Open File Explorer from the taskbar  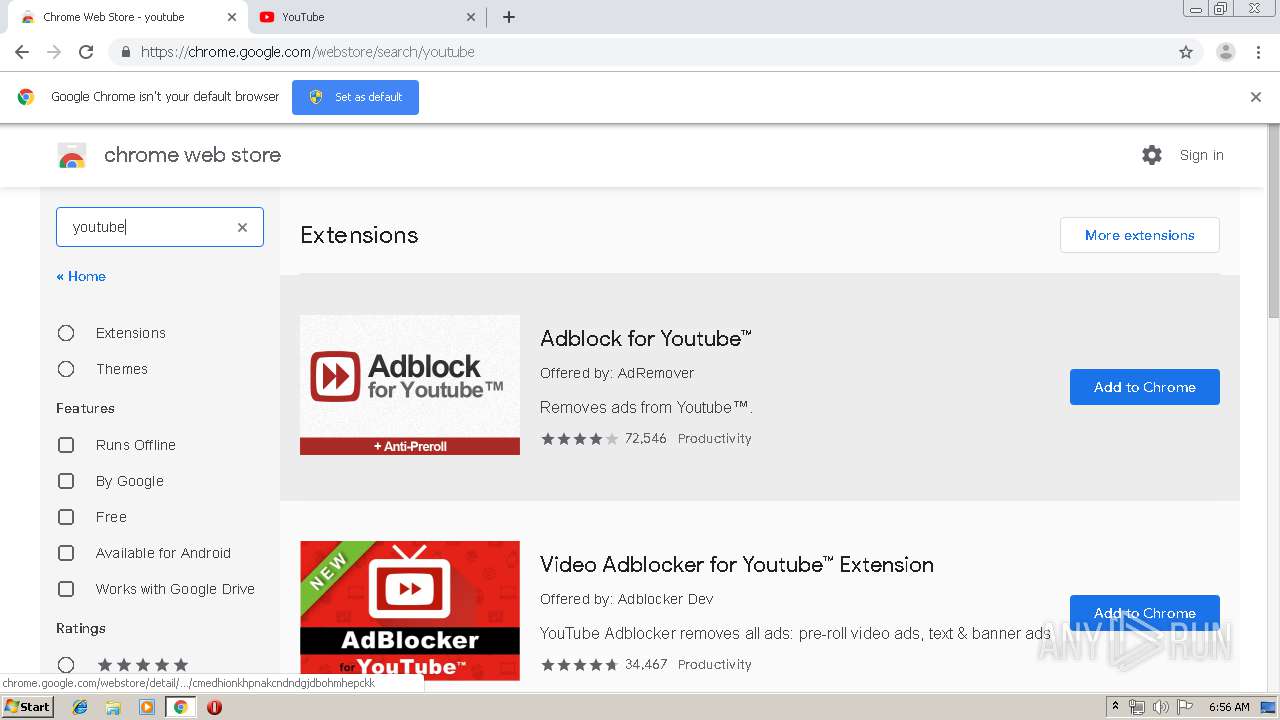coord(113,707)
